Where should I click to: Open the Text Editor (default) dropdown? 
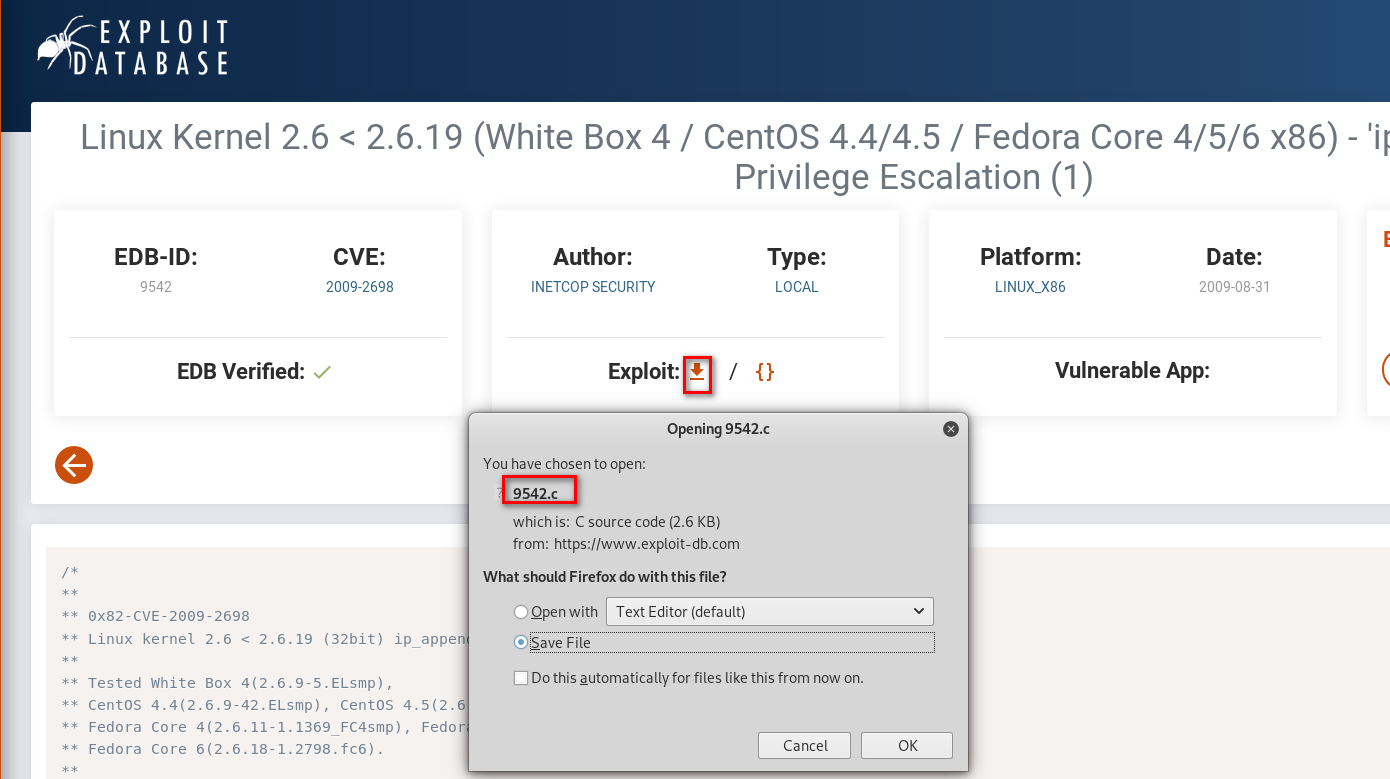click(770, 611)
